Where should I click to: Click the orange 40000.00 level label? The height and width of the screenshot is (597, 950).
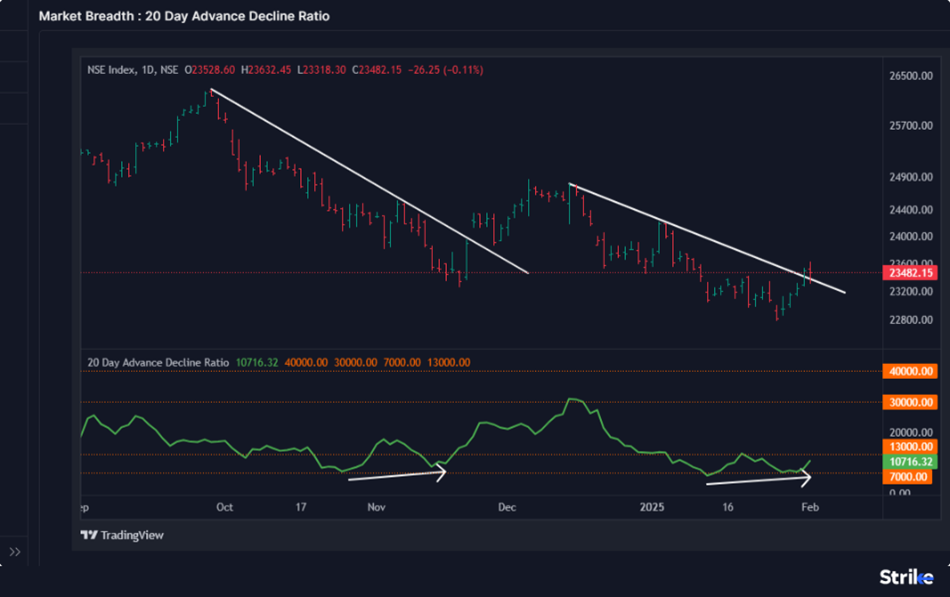909,371
